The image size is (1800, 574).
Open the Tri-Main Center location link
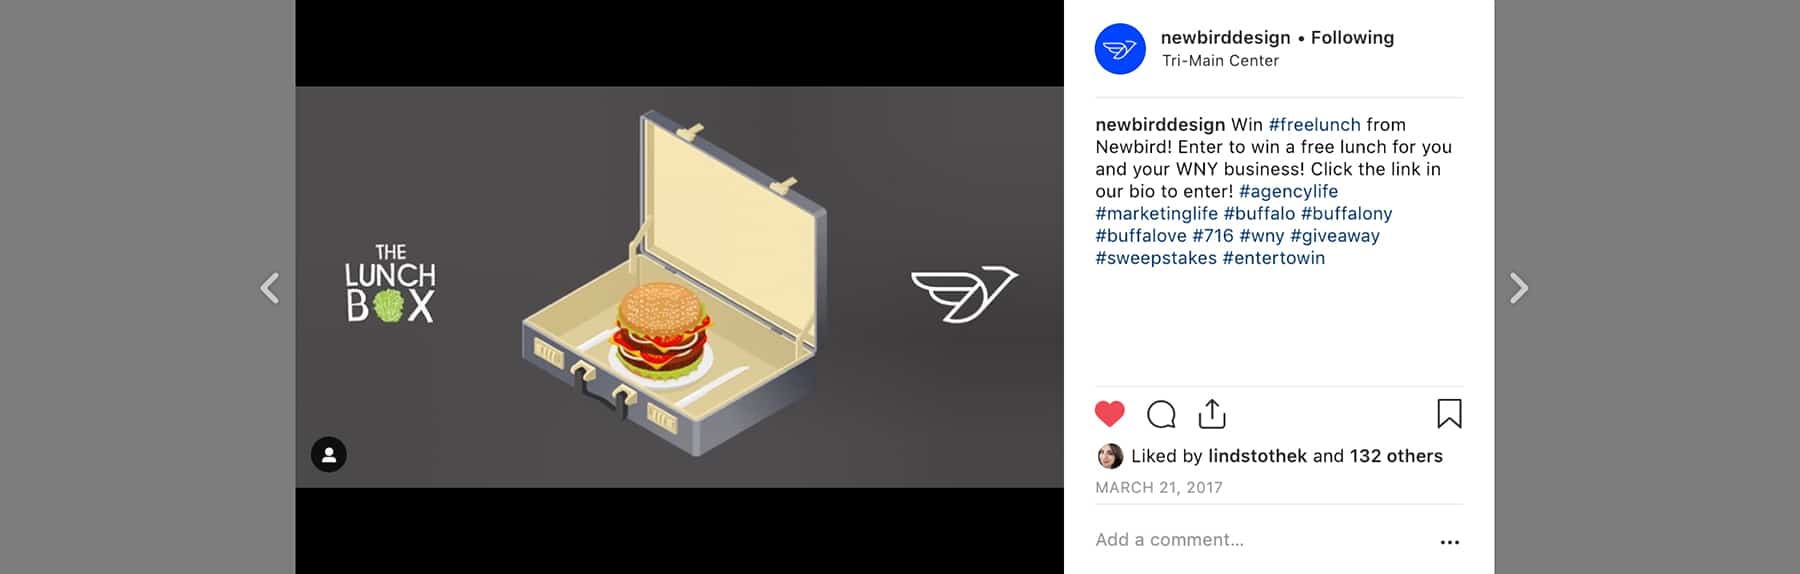[1220, 61]
